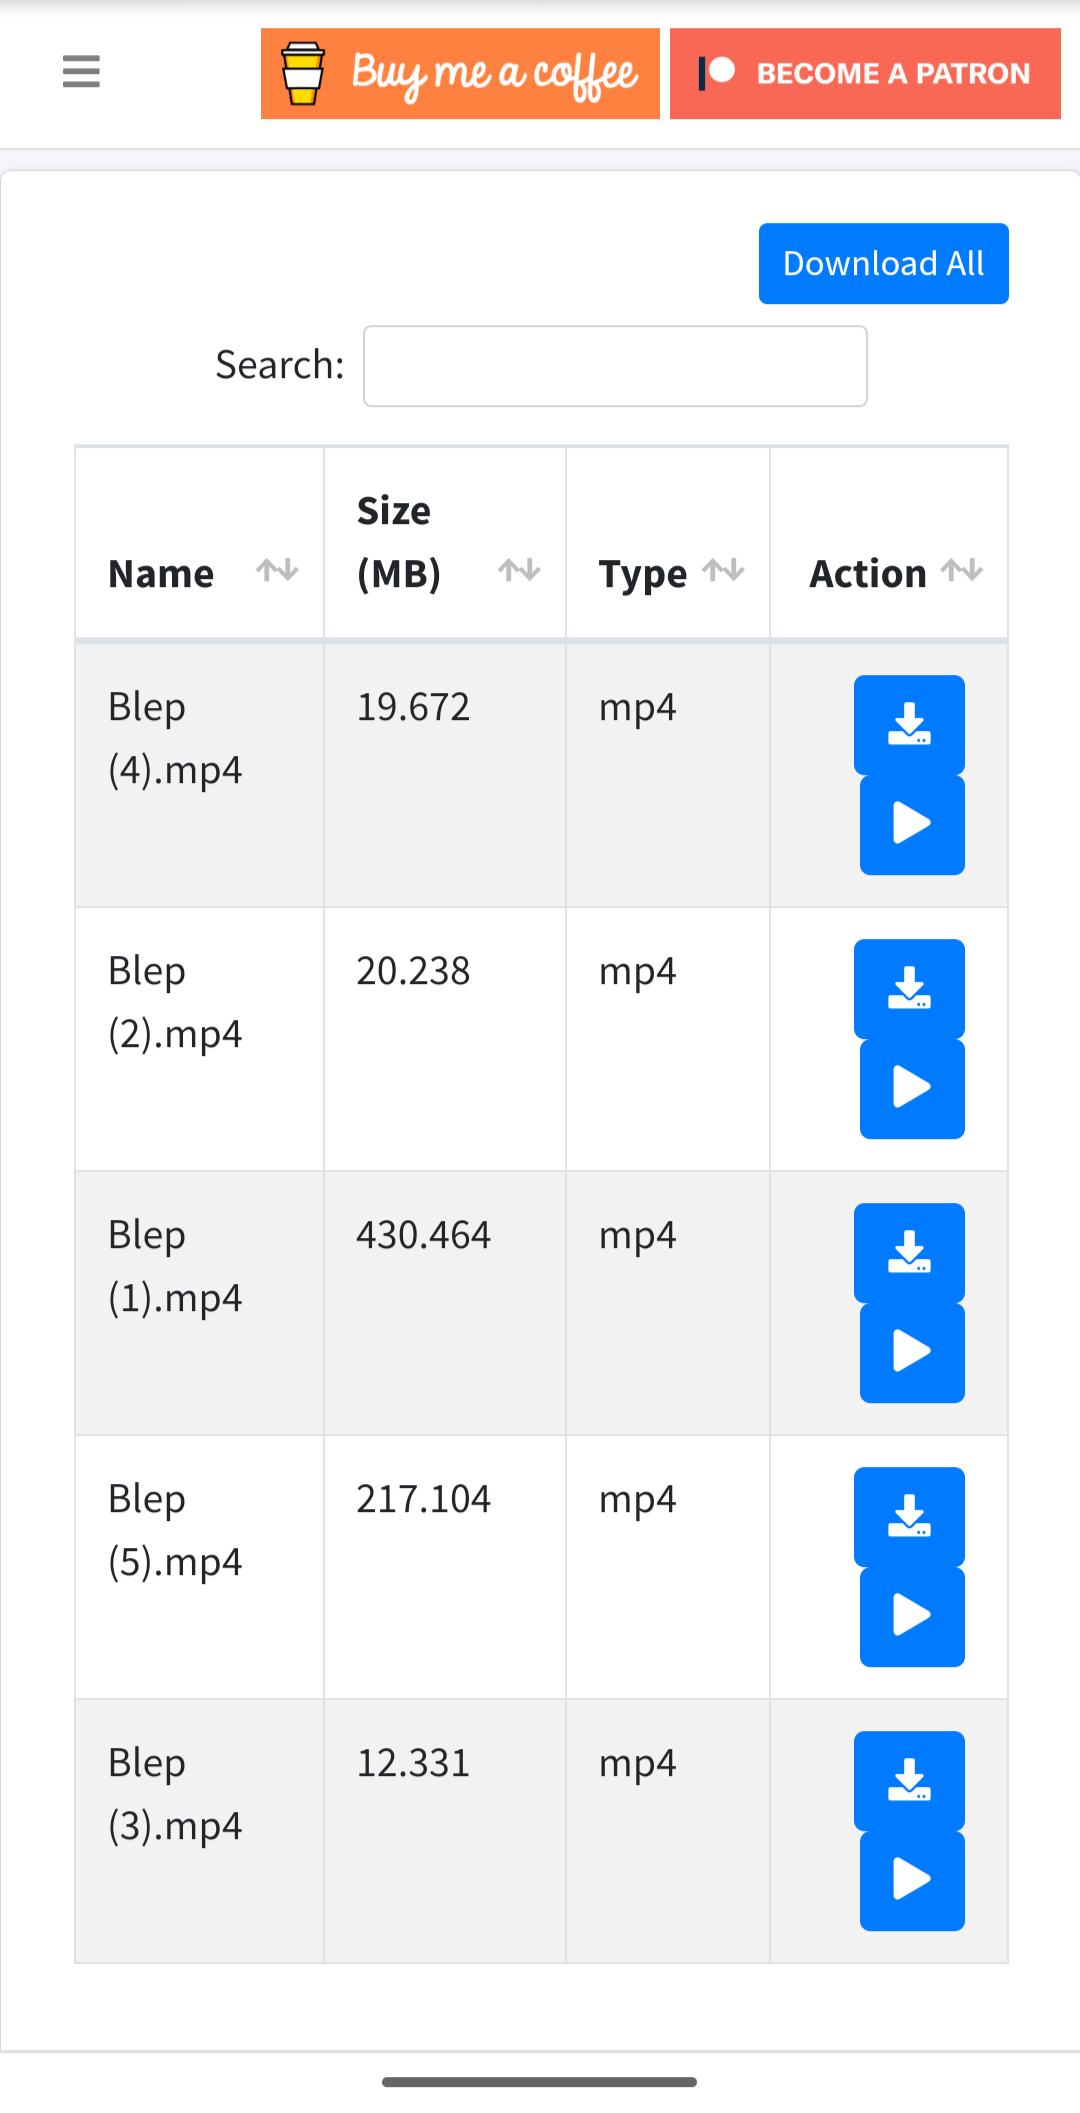The height and width of the screenshot is (2113, 1080).
Task: Click the Download All button
Action: (x=883, y=263)
